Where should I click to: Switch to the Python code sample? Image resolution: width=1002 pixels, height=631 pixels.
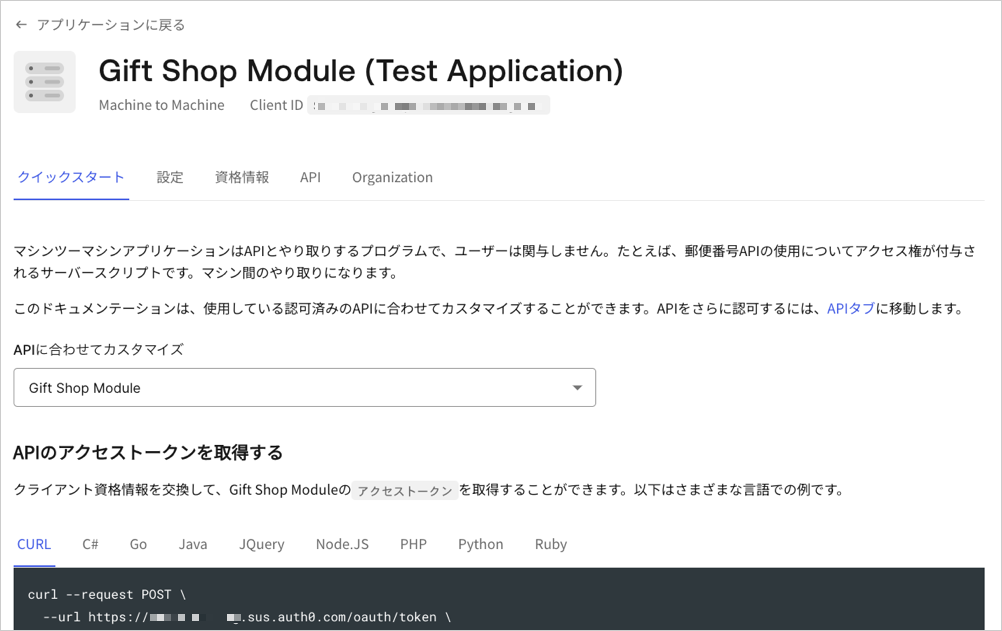tap(480, 544)
